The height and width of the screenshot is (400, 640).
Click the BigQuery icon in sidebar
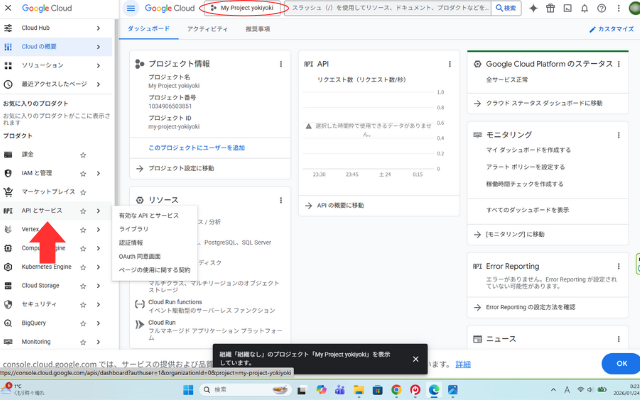[10, 323]
